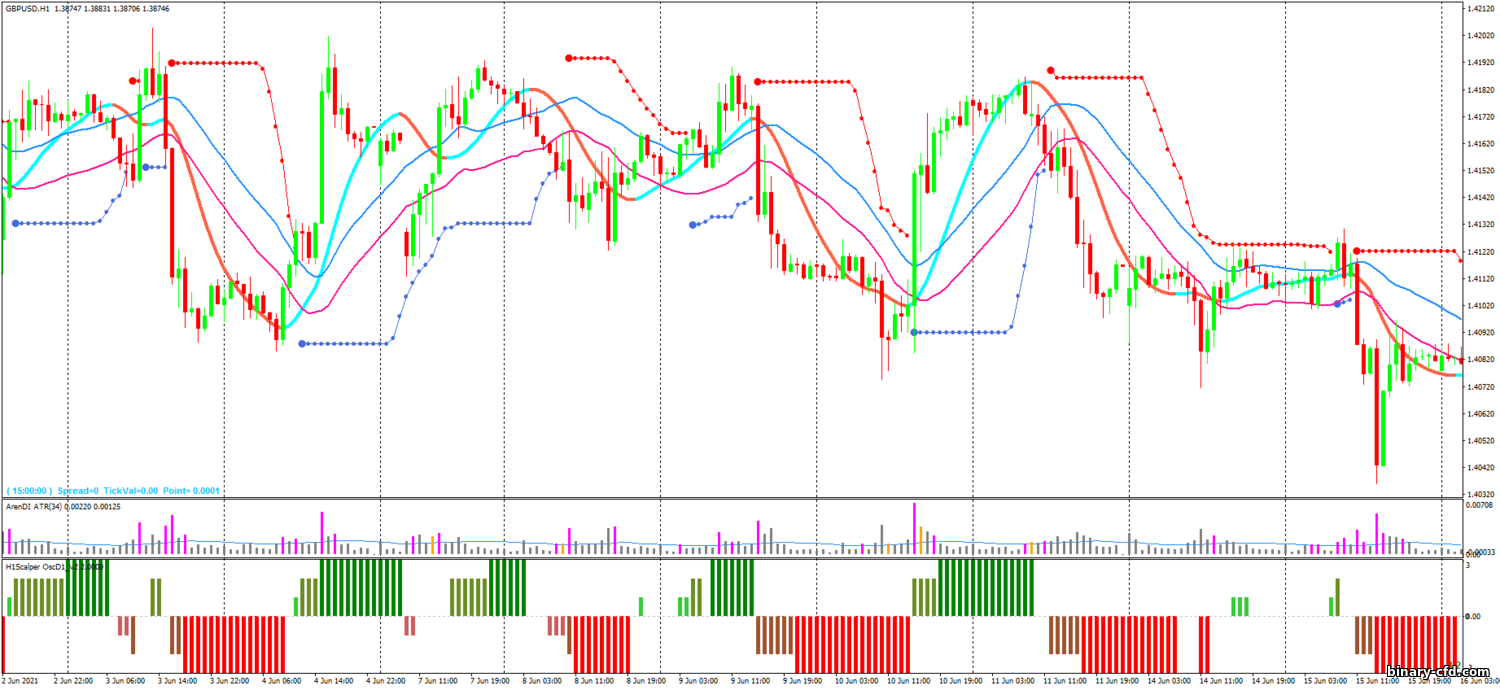Select the 4 Jun 22:00 time label
The height and width of the screenshot is (690, 1500).
tap(386, 681)
